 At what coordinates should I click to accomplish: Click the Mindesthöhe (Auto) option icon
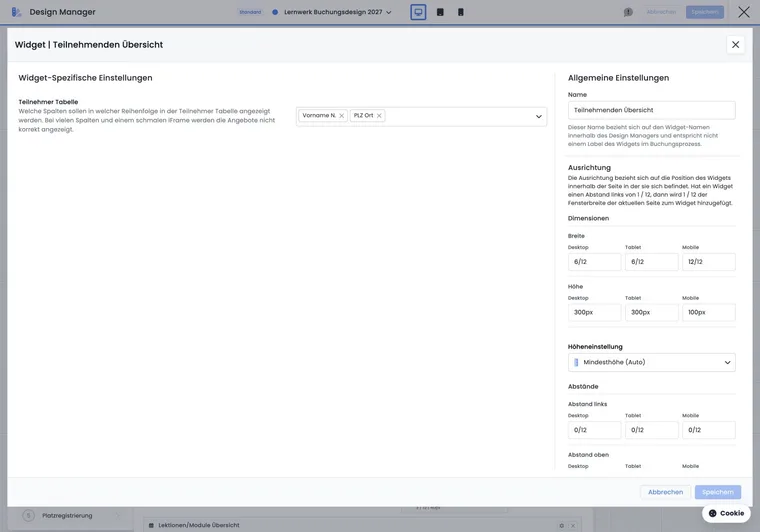576,362
